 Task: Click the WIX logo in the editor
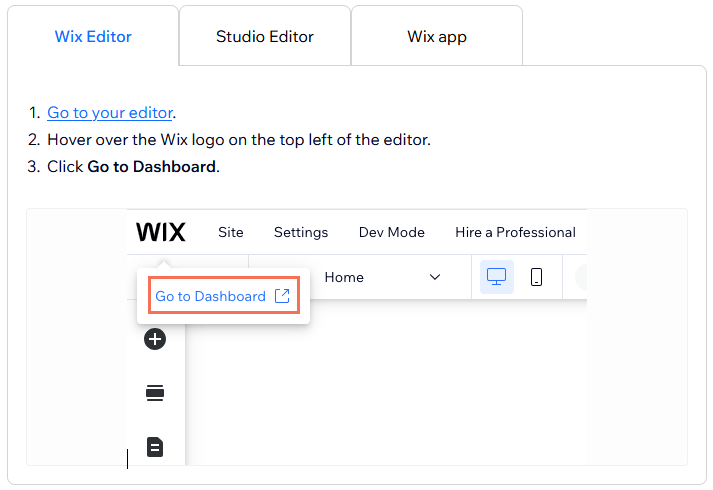point(161,232)
